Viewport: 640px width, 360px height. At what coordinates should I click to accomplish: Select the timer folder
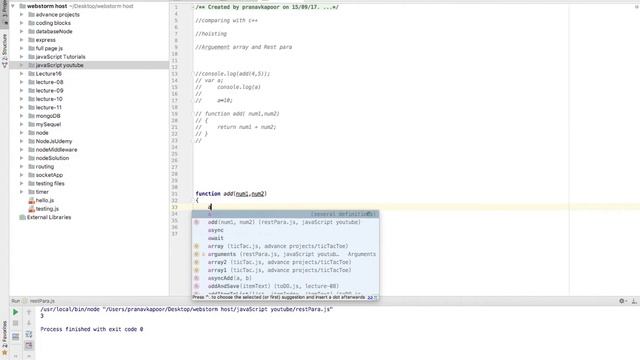click(x=38, y=192)
